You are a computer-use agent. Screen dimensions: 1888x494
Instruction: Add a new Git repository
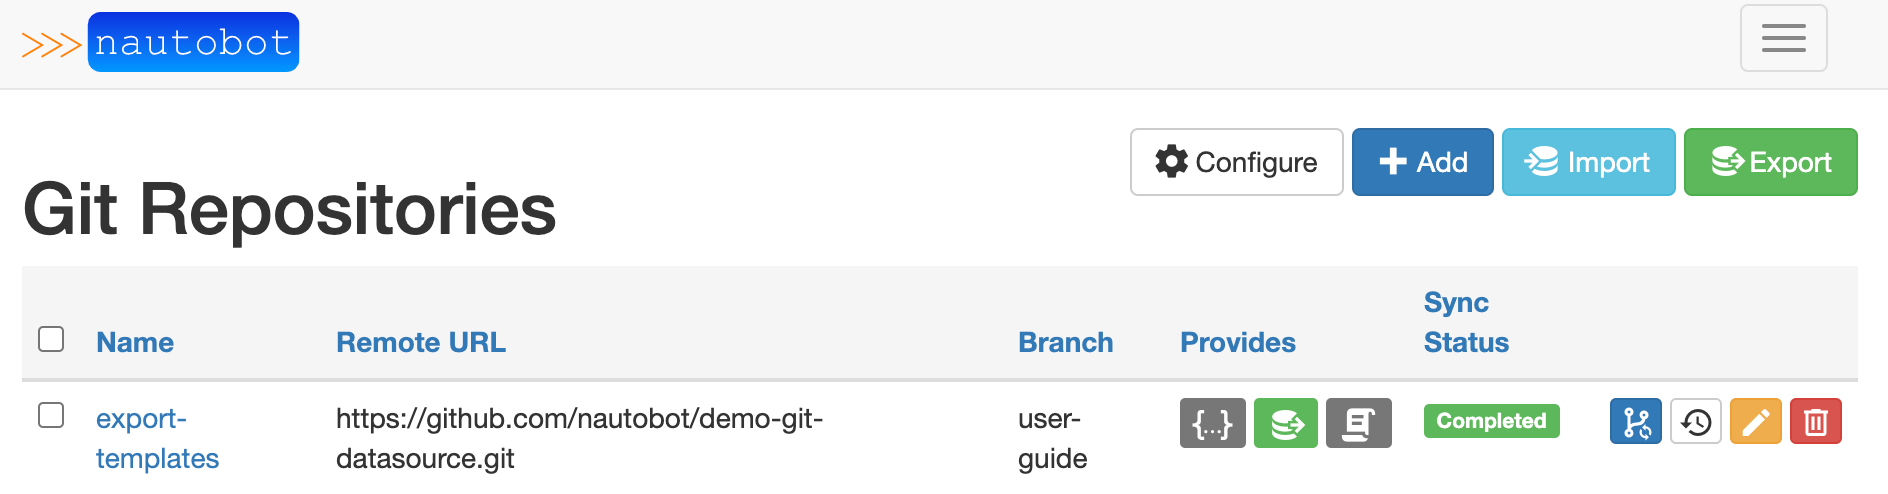[x=1422, y=162]
